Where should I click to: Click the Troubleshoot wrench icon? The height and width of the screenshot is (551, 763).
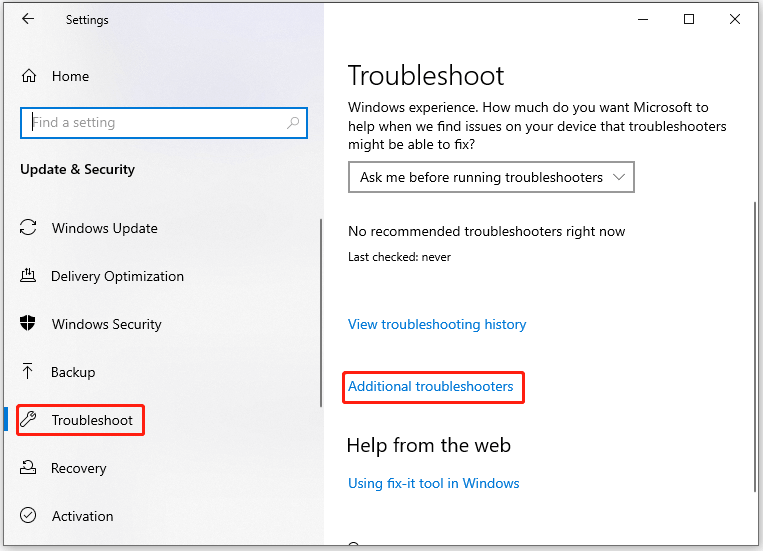tap(29, 419)
